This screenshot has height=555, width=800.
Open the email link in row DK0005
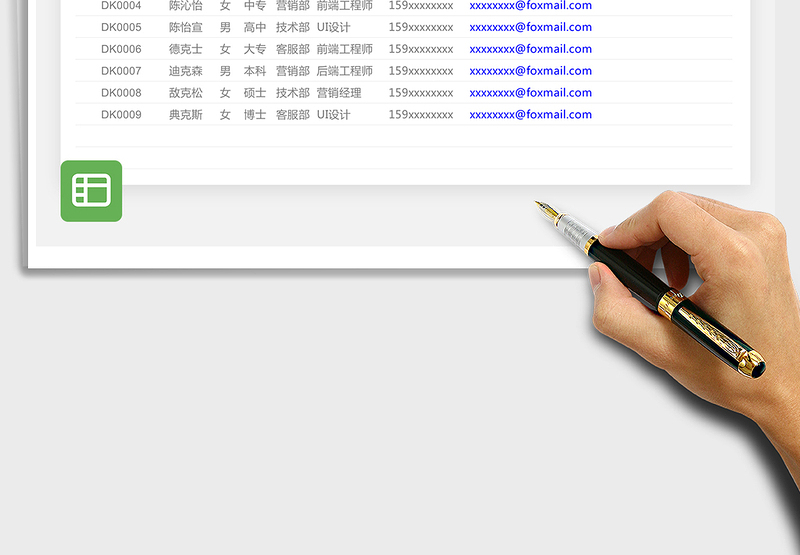pos(531,27)
